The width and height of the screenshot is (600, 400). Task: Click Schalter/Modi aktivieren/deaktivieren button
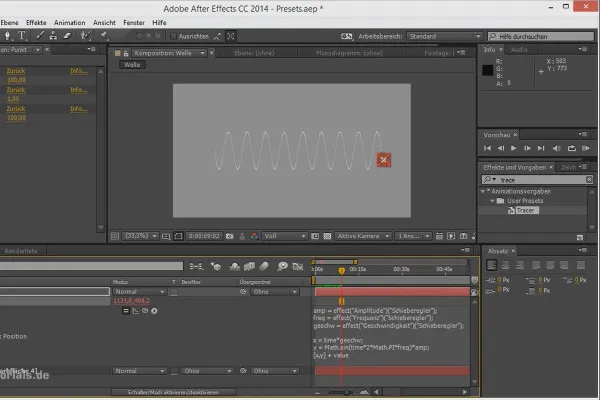pos(173,392)
